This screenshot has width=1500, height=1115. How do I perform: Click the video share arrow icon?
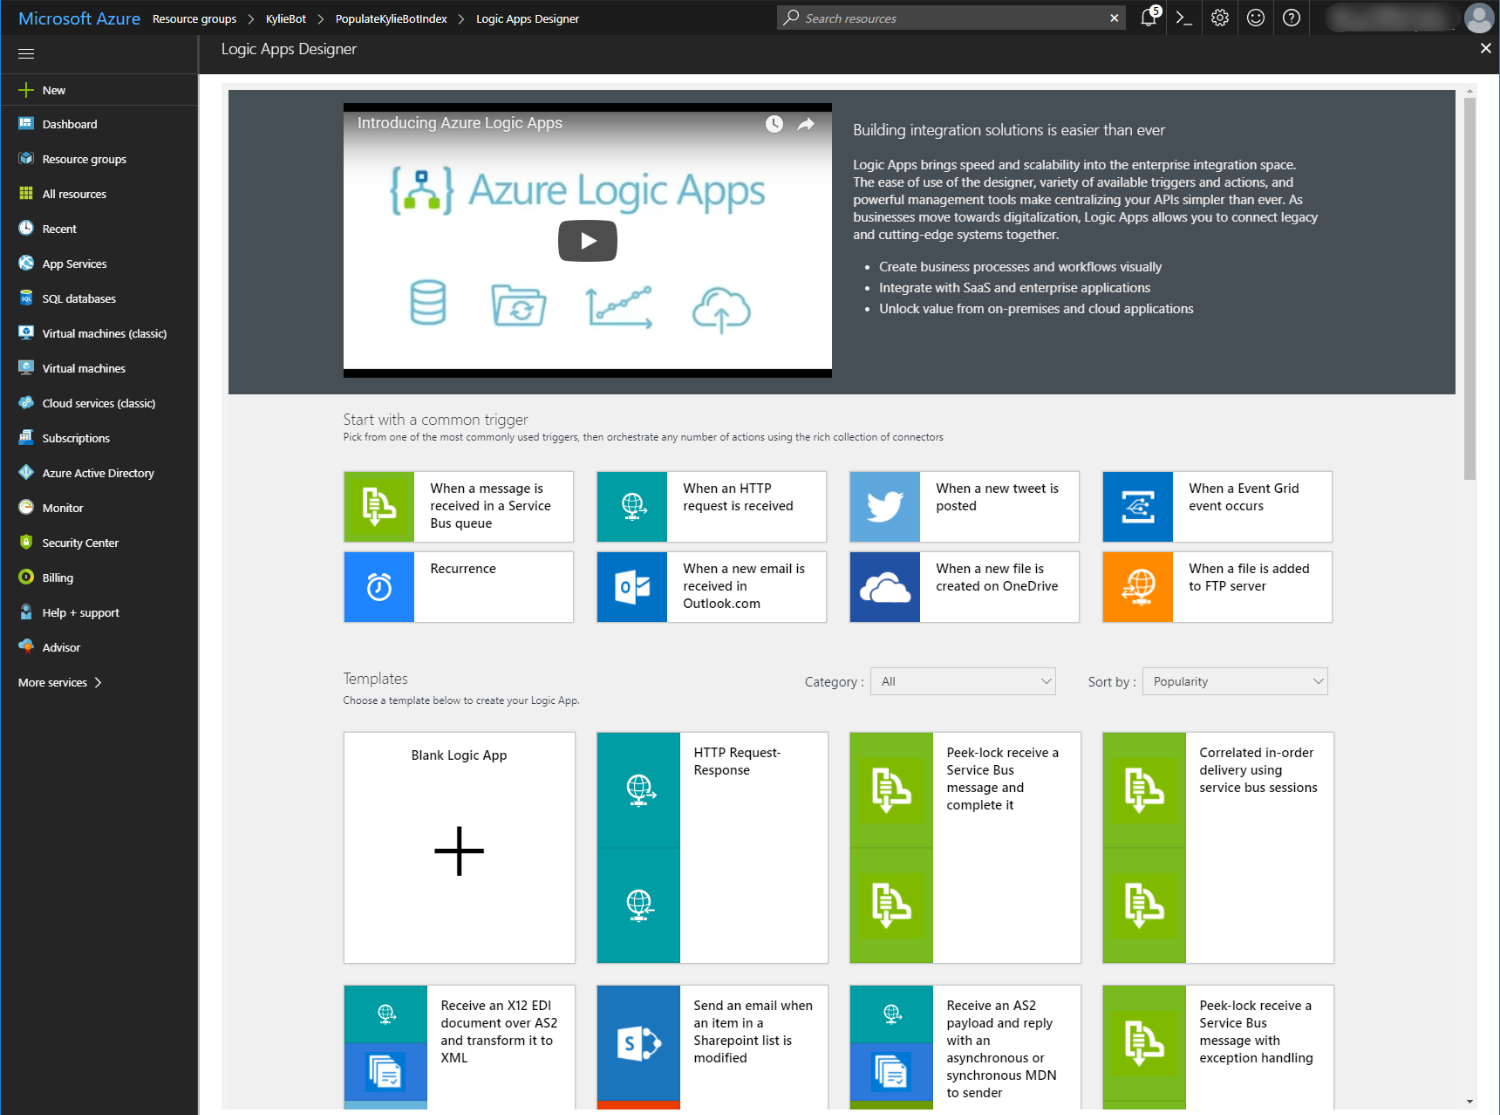(806, 124)
